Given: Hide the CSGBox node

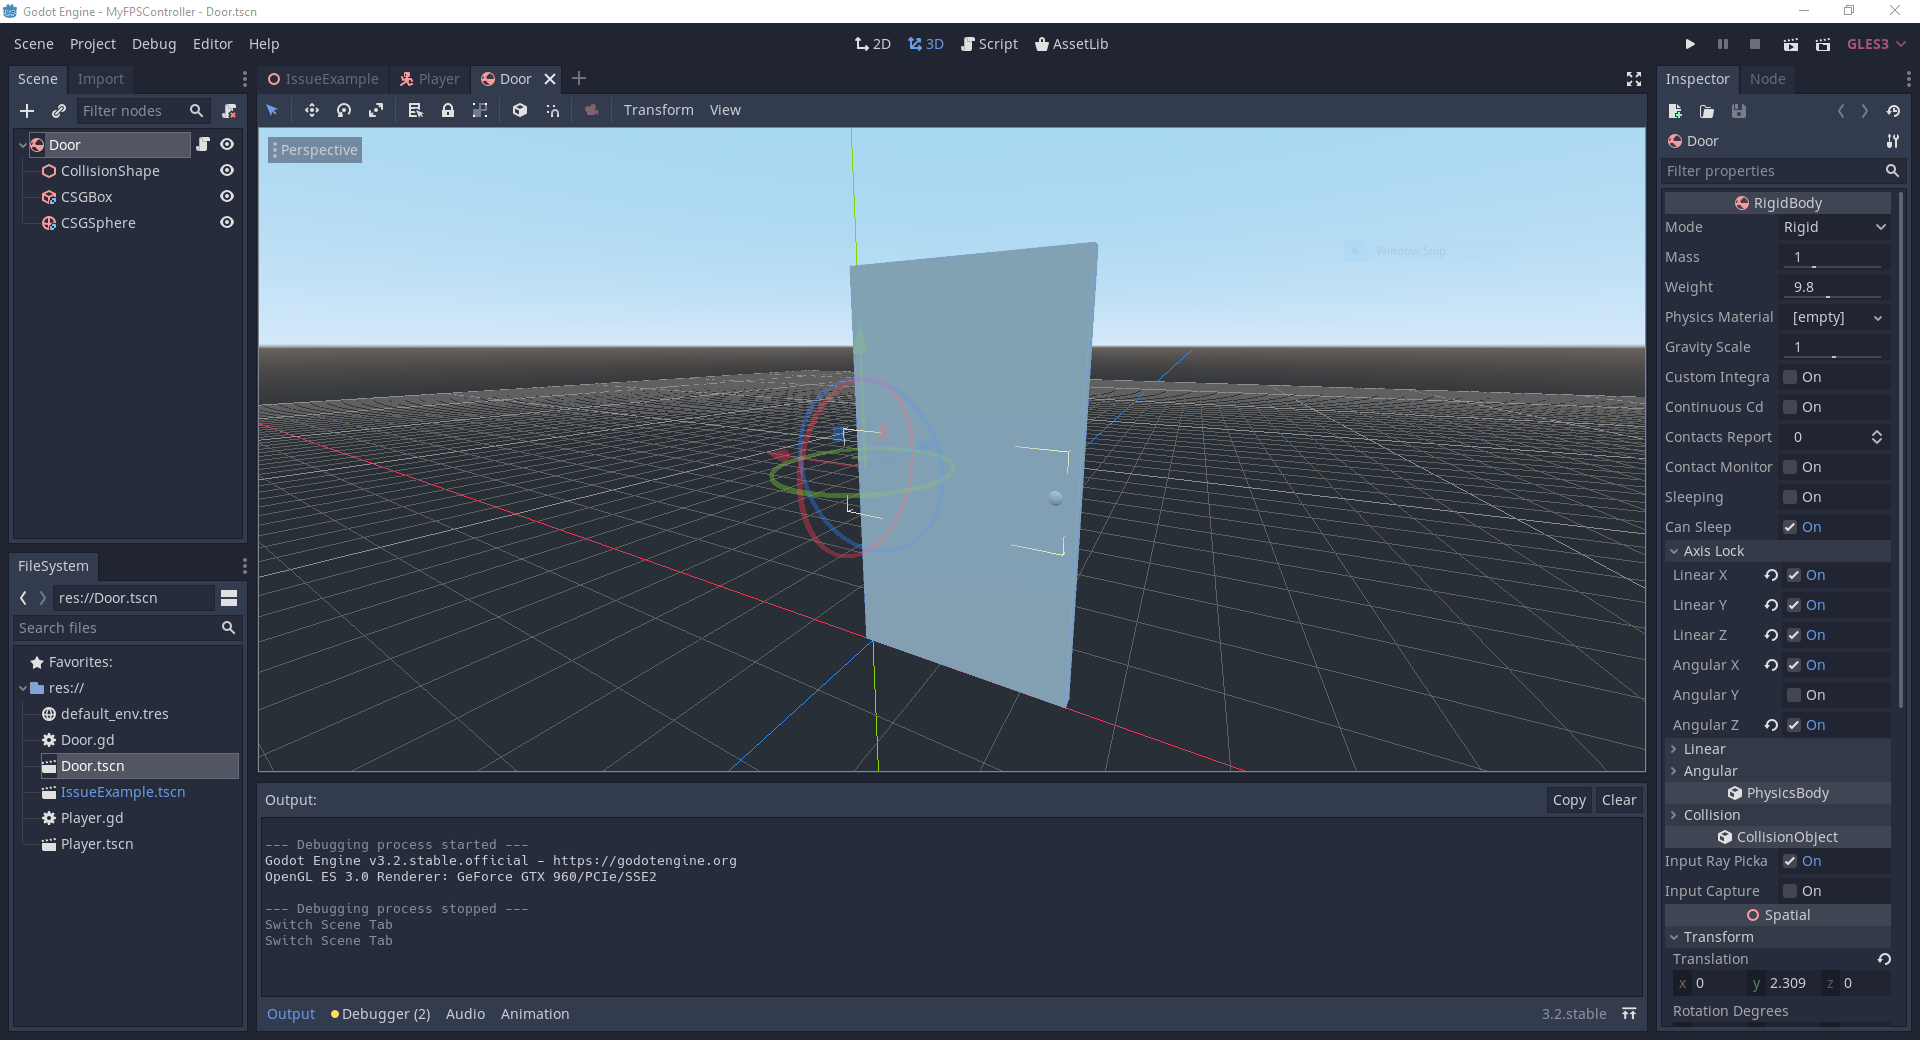Looking at the screenshot, I should click(x=227, y=197).
